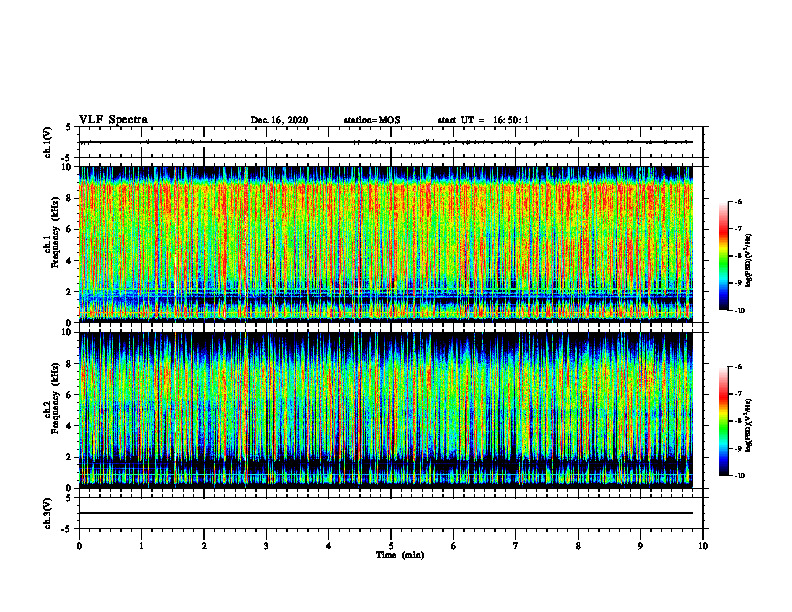Click the "8" kHz tick on ch.1 axis
The height and width of the screenshot is (612, 792).
(x=70, y=198)
